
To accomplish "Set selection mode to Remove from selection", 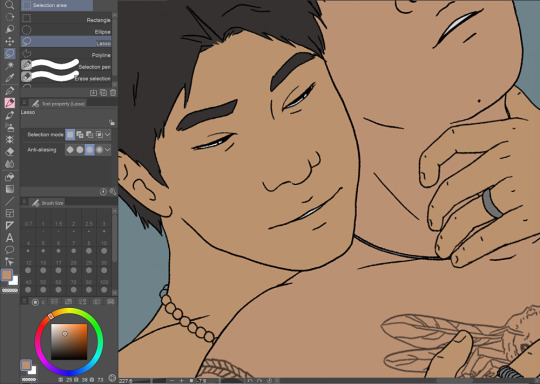I will coord(90,135).
